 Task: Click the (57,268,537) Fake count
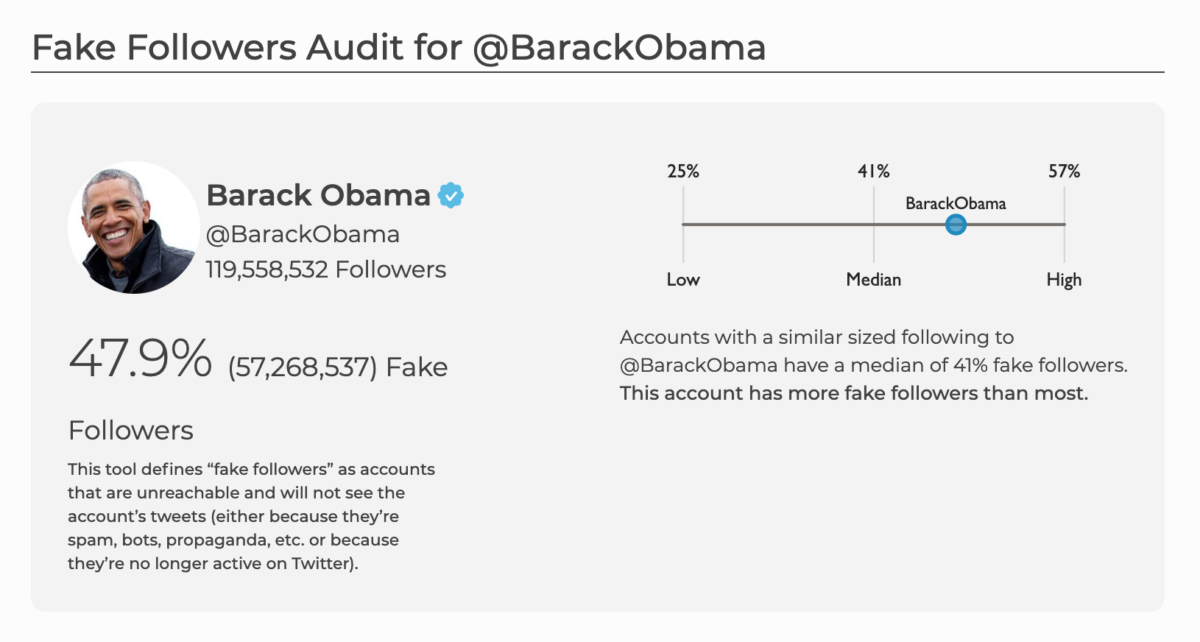338,367
